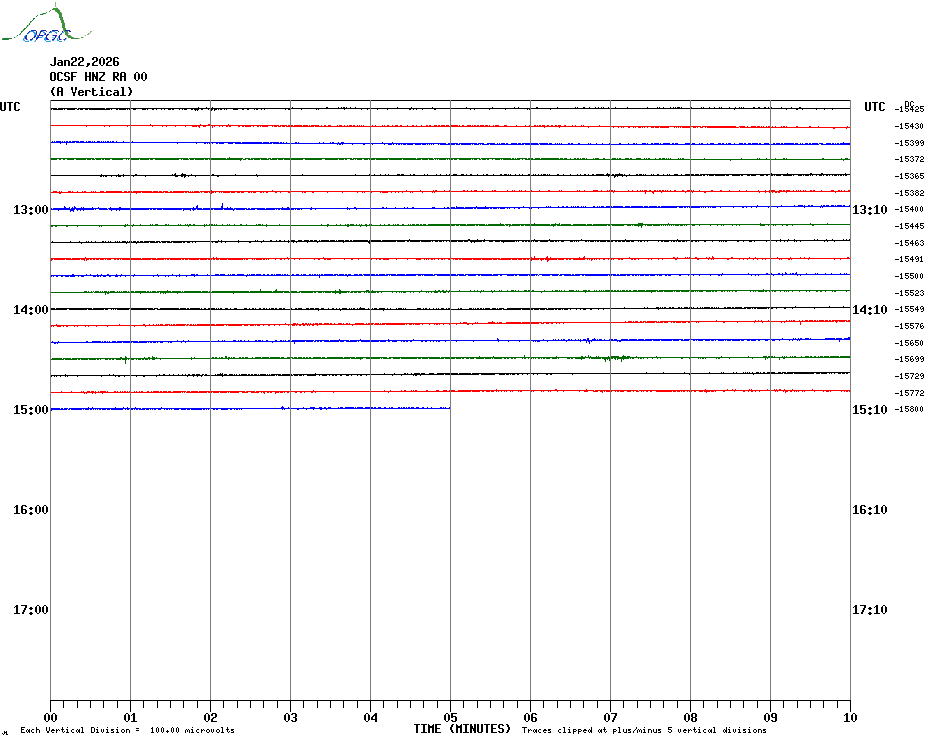This screenshot has width=930, height=744.
Task: Click the DC value -15445
Action: pos(909,227)
